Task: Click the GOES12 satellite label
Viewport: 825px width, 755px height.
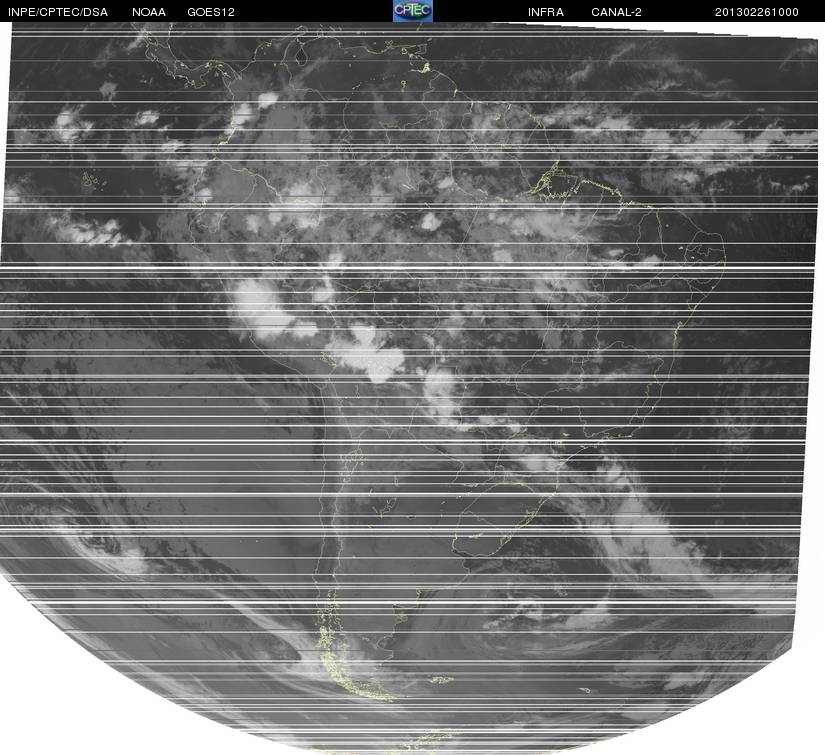Action: pyautogui.click(x=211, y=12)
